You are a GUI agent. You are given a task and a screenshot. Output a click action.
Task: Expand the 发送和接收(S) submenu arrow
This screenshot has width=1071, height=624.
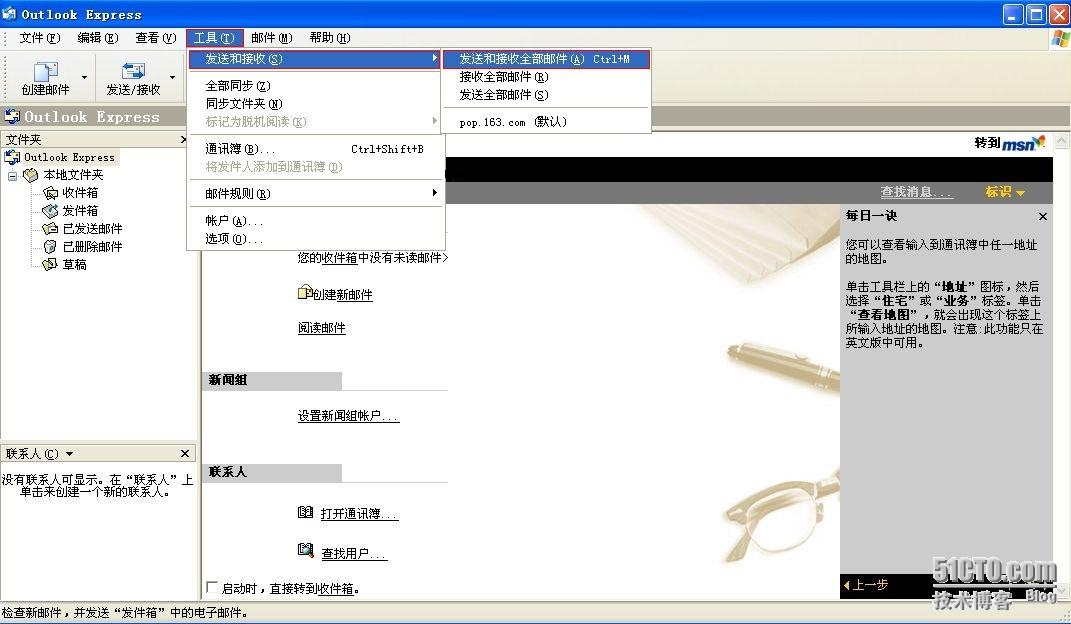point(434,59)
